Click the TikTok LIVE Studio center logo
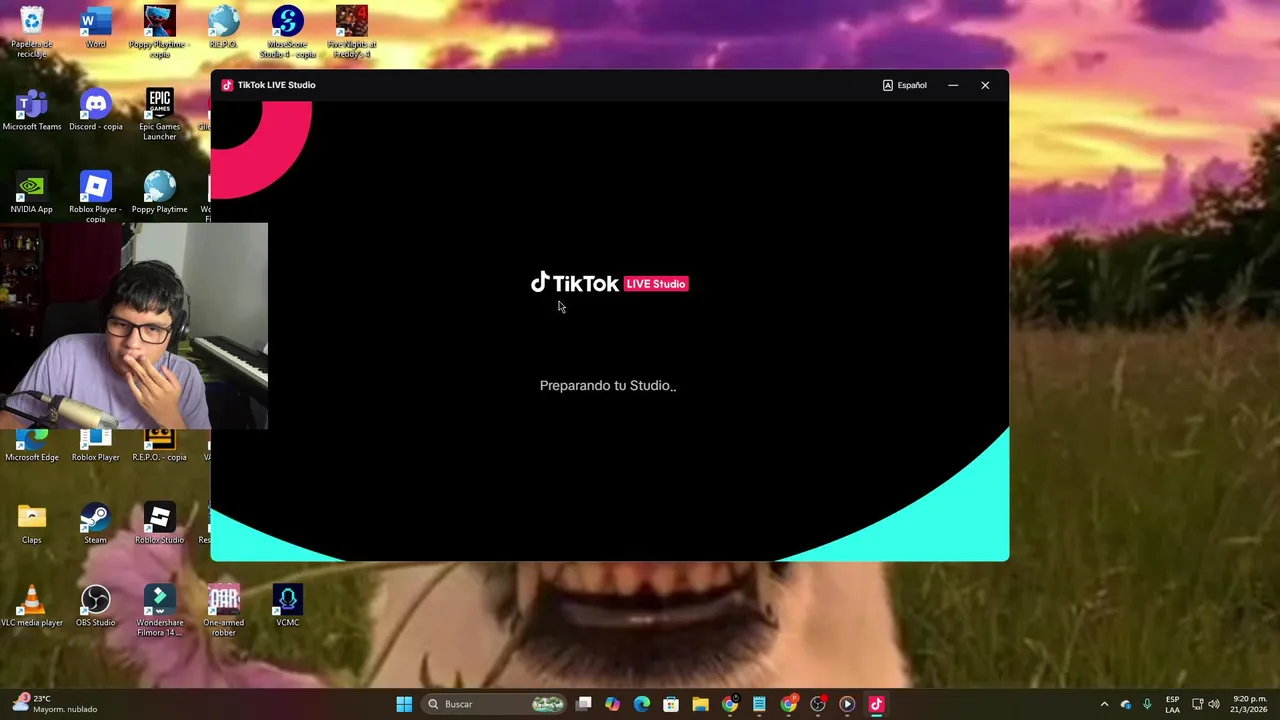Viewport: 1280px width, 720px height. [x=609, y=283]
